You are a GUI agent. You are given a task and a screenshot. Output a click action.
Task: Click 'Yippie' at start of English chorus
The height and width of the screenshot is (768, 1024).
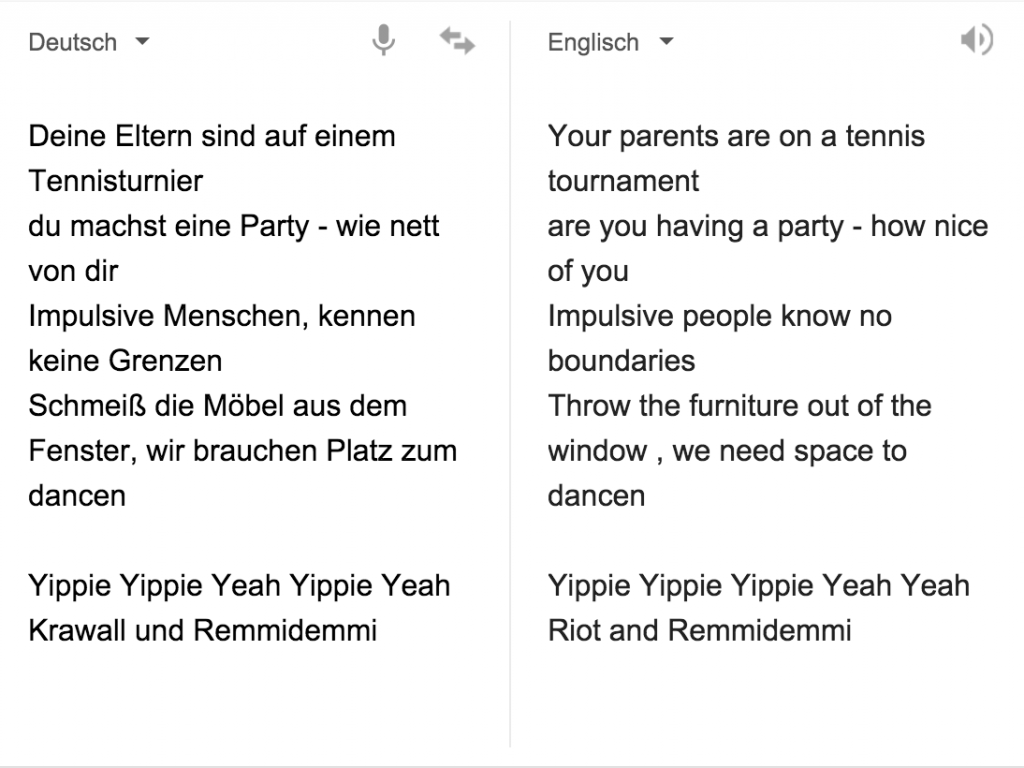[x=589, y=586]
